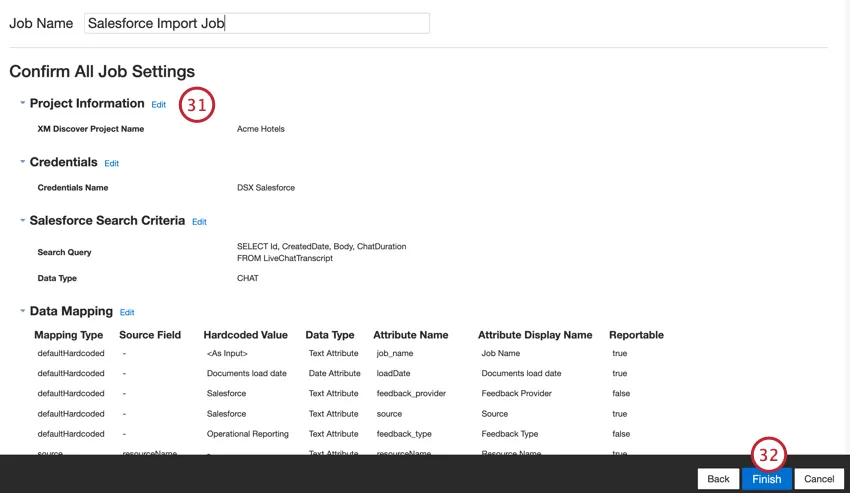Collapse the Credentials section arrow
The width and height of the screenshot is (850, 493).
(x=22, y=162)
